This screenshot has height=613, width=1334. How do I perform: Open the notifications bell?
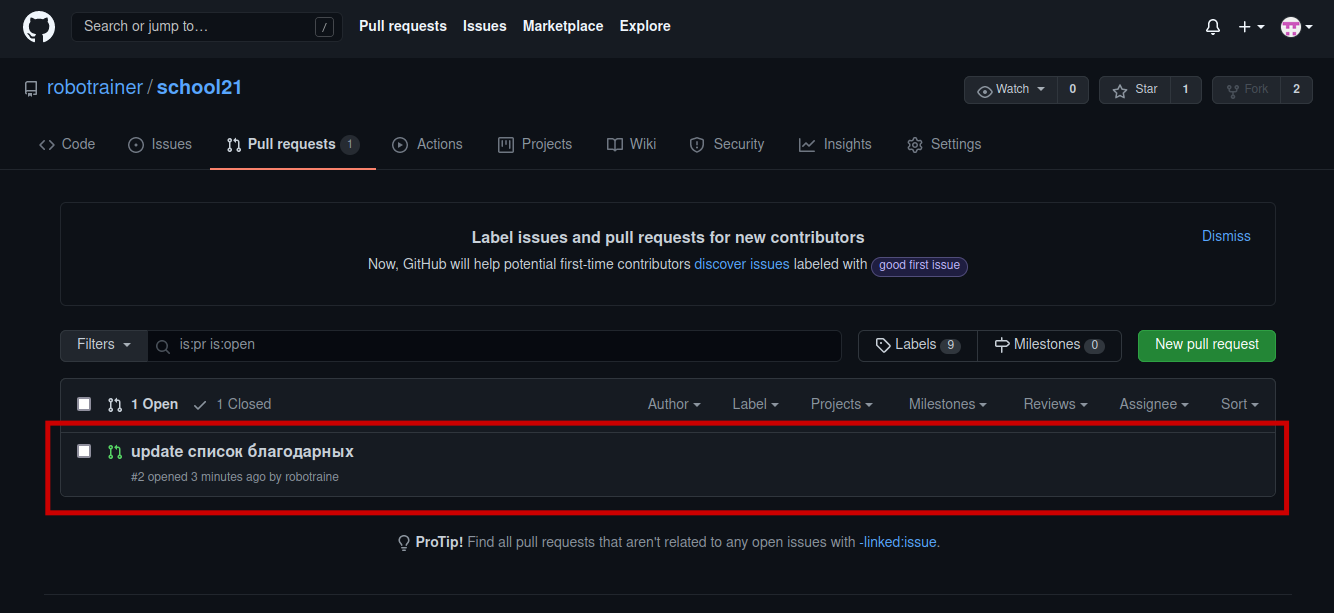[x=1213, y=27]
